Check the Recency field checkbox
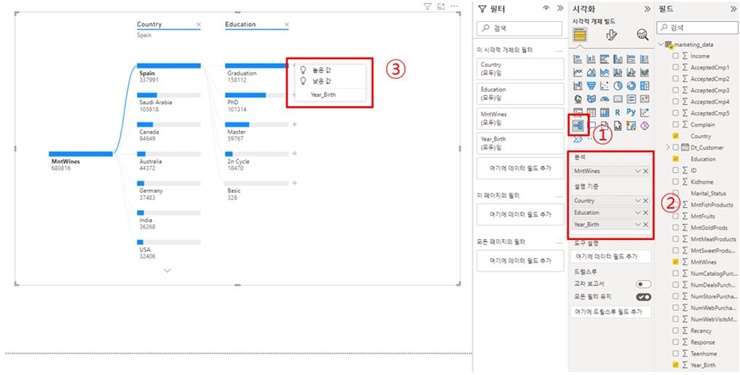Viewport: 740px width, 375px height. pyautogui.click(x=675, y=331)
